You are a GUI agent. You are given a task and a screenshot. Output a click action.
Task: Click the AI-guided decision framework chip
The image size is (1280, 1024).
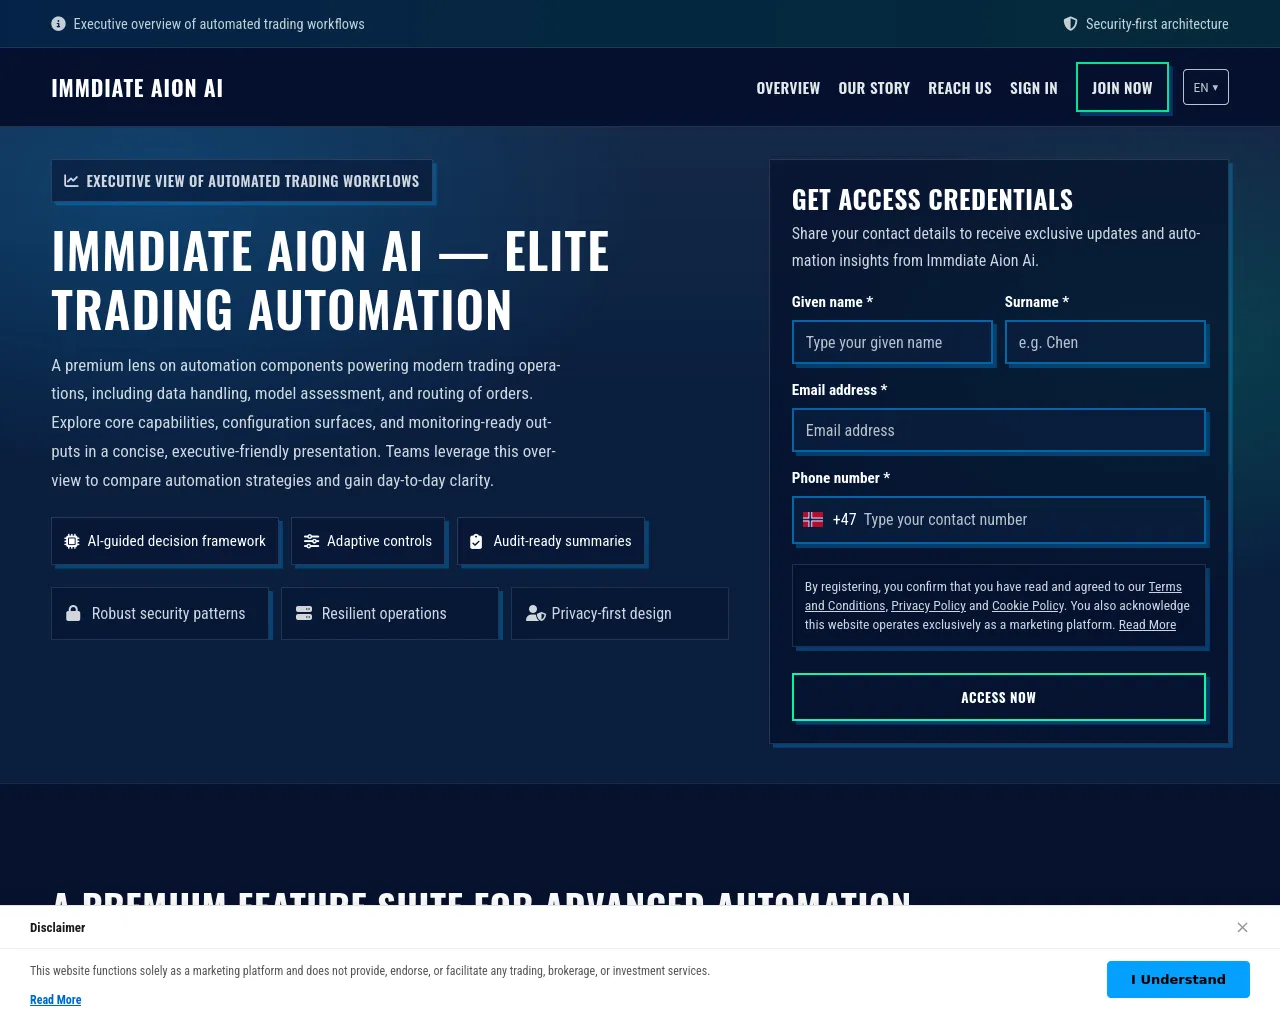click(164, 541)
